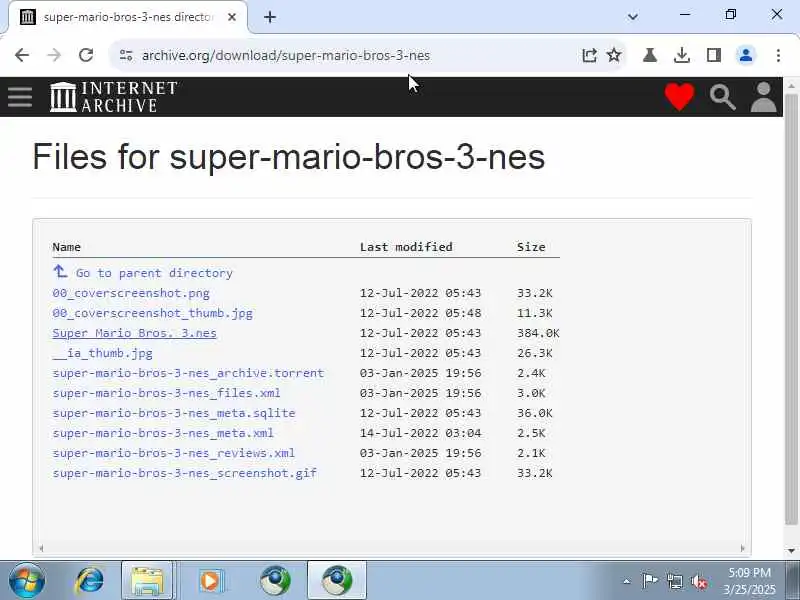800x600 pixels.
Task: Open the Chrome downloads icon
Action: point(682,55)
